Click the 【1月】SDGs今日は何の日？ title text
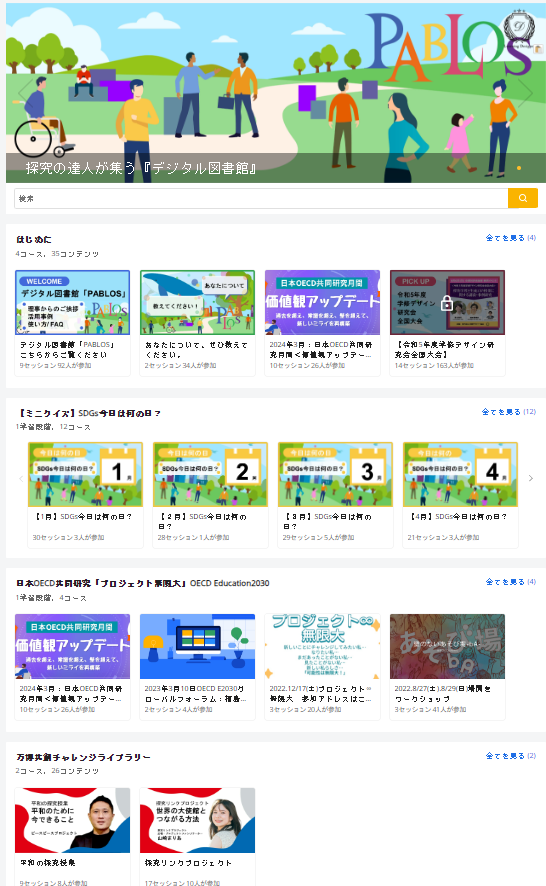Screen dimensions: 546x886 tap(84, 516)
